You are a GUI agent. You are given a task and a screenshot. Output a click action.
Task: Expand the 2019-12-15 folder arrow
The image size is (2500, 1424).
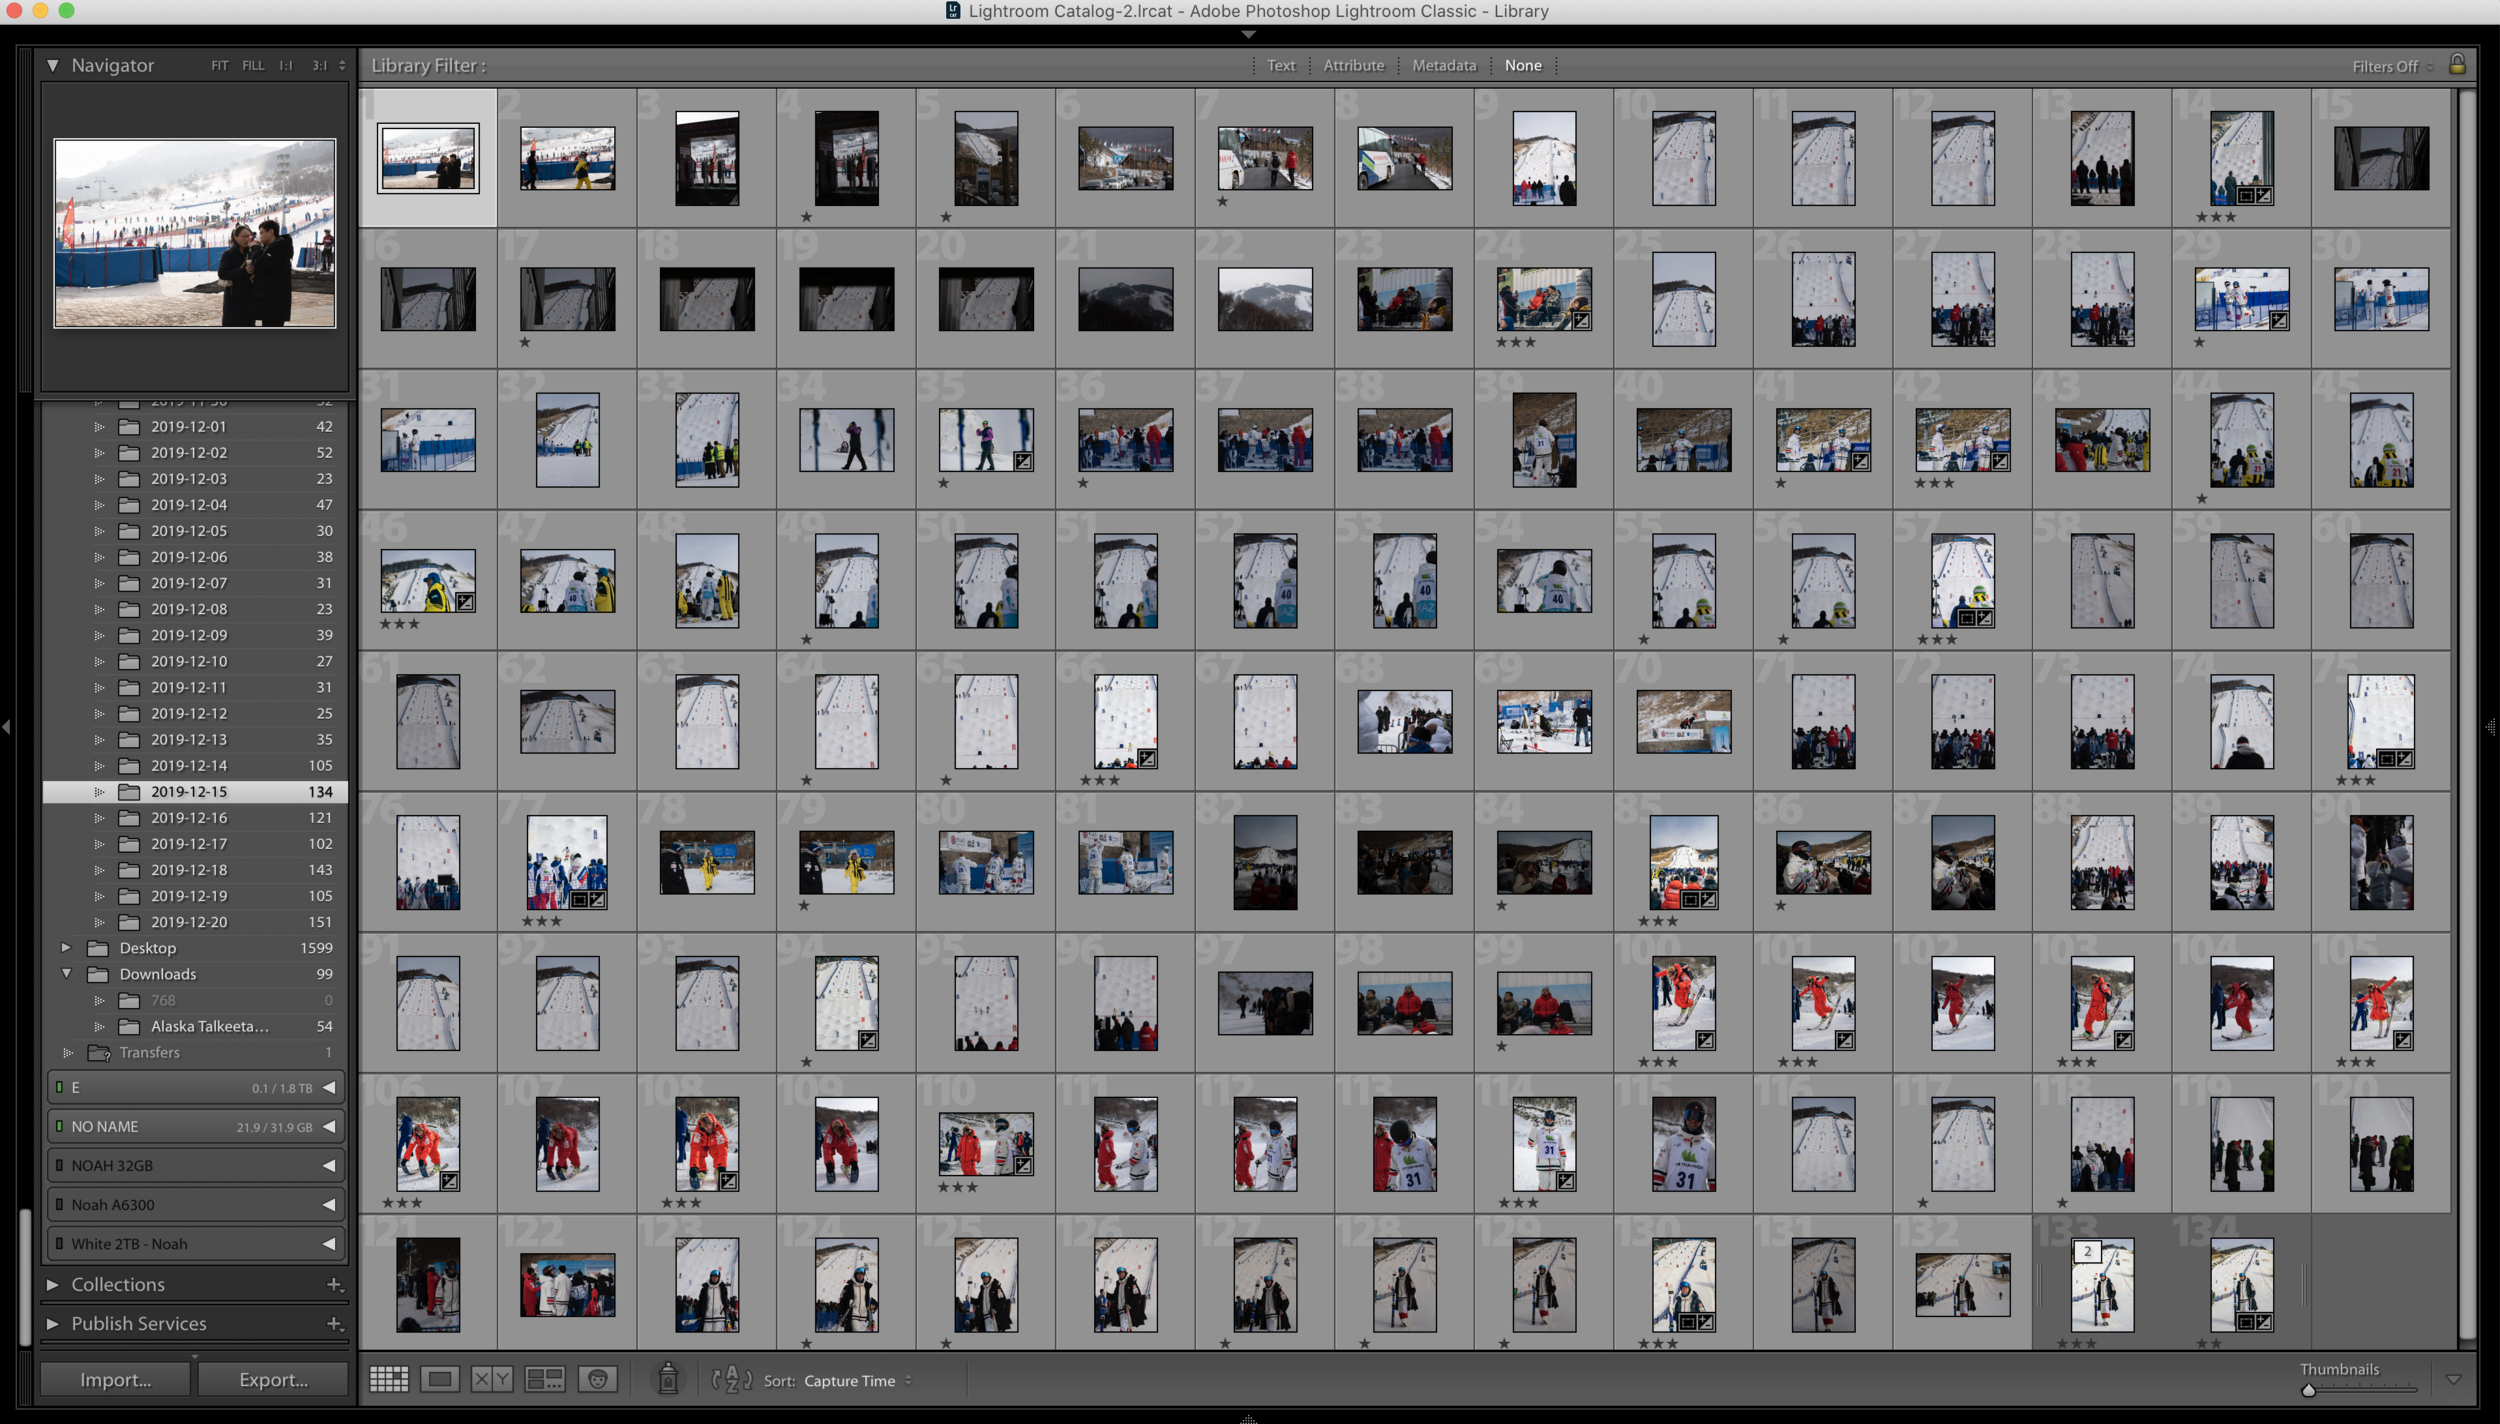(99, 791)
